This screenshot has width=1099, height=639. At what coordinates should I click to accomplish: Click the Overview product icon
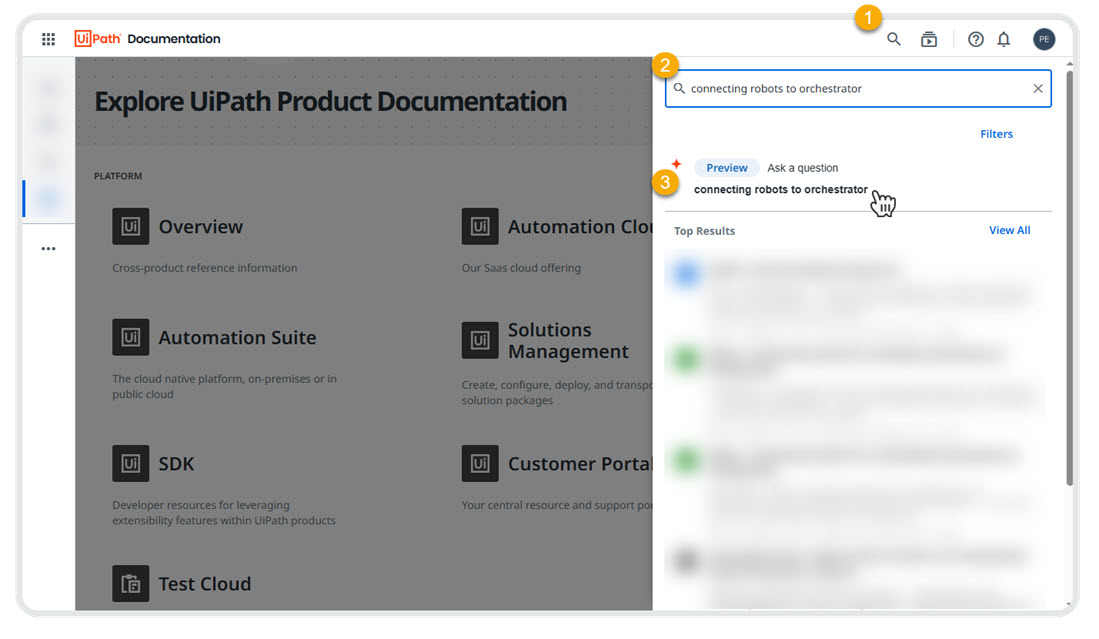click(130, 227)
